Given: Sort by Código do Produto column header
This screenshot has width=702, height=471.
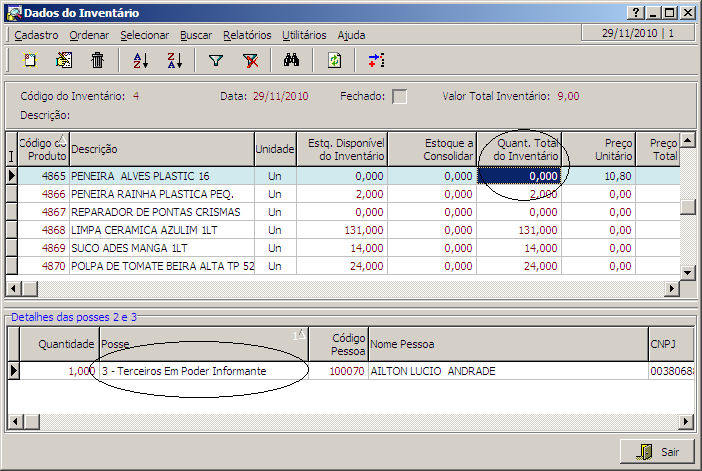Looking at the screenshot, I should click(x=43, y=149).
